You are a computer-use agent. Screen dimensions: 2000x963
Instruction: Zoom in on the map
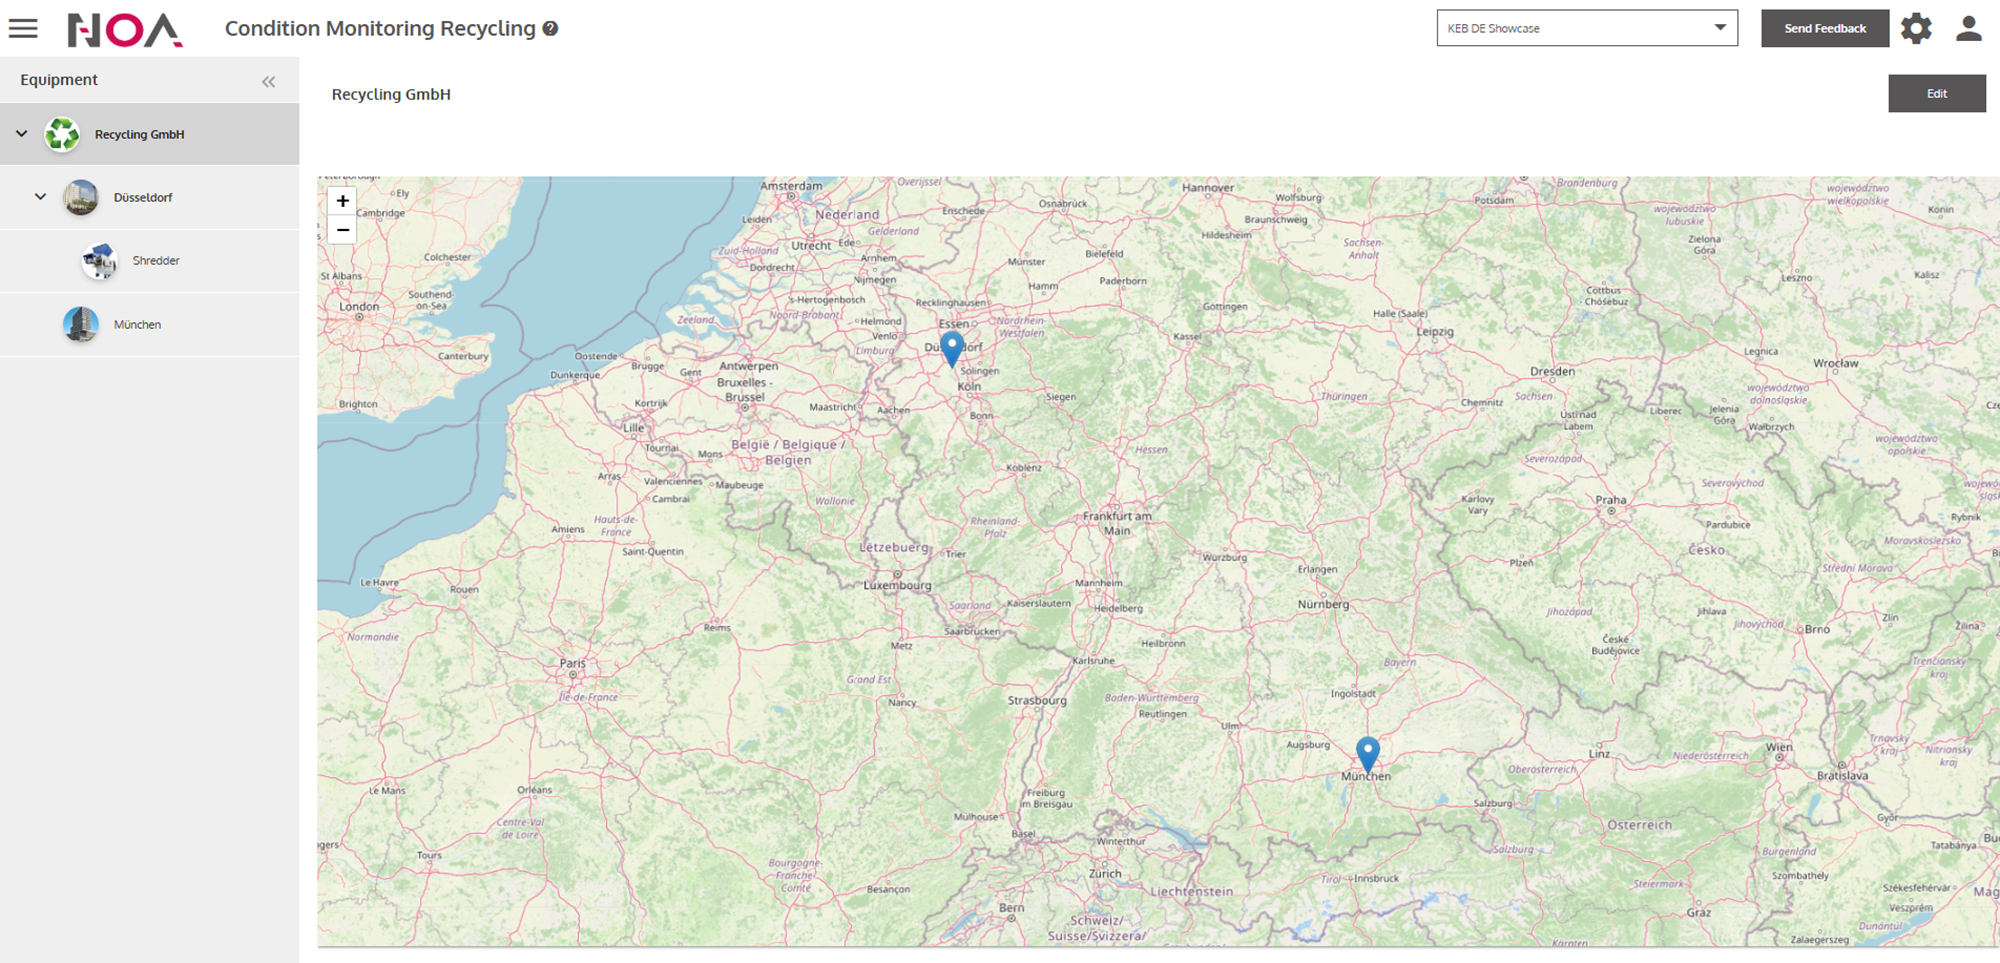[342, 201]
